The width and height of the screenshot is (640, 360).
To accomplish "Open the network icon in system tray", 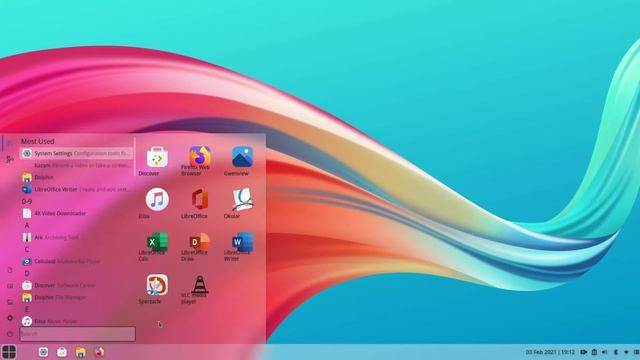I will click(x=626, y=352).
